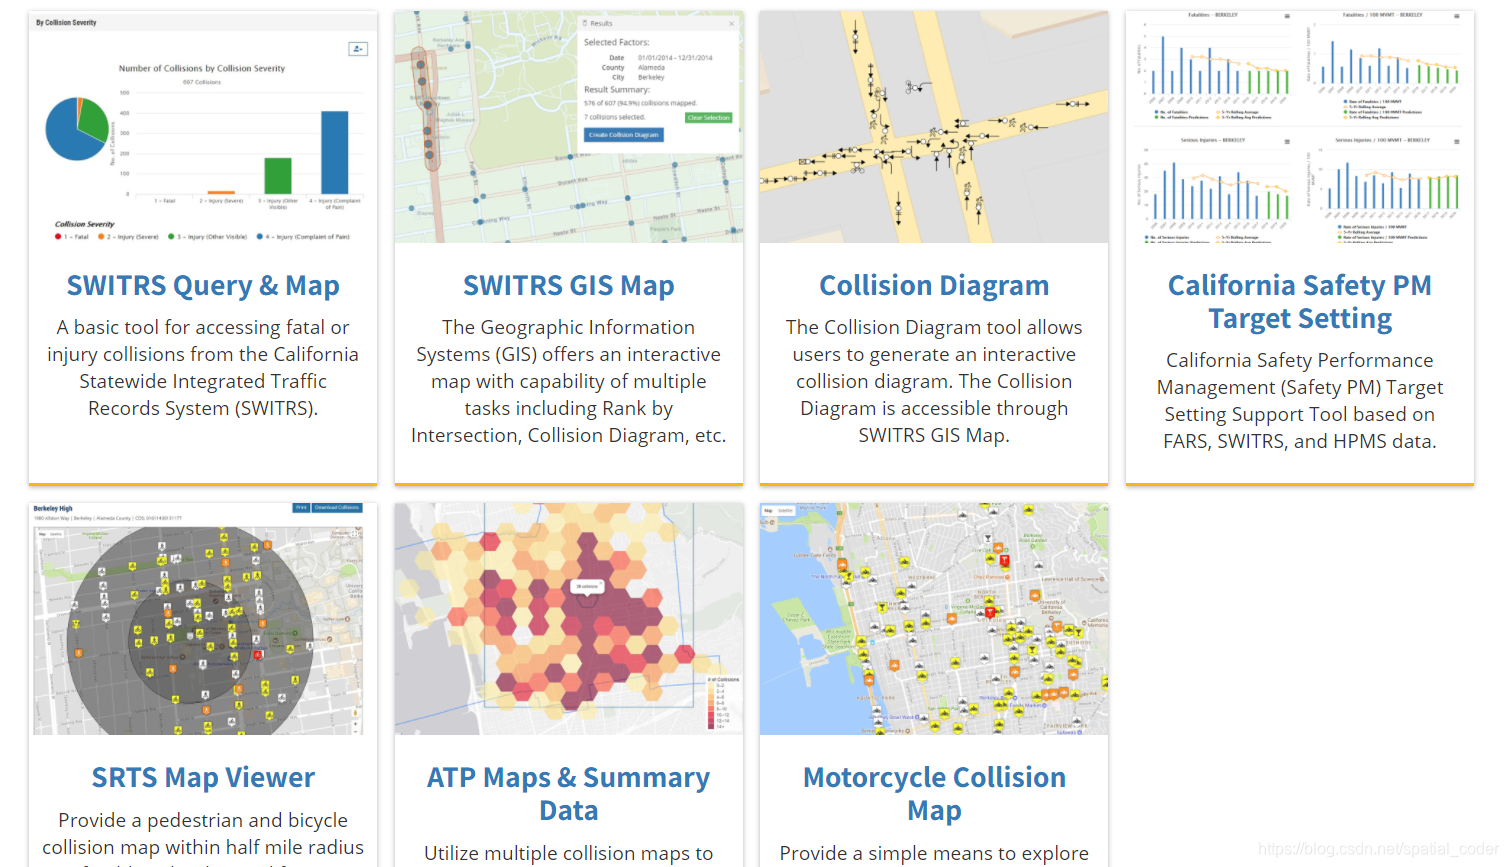Screen dimensions: 1509x867
Task: Click the SWITRS GIS Map preview image
Action: coord(568,127)
